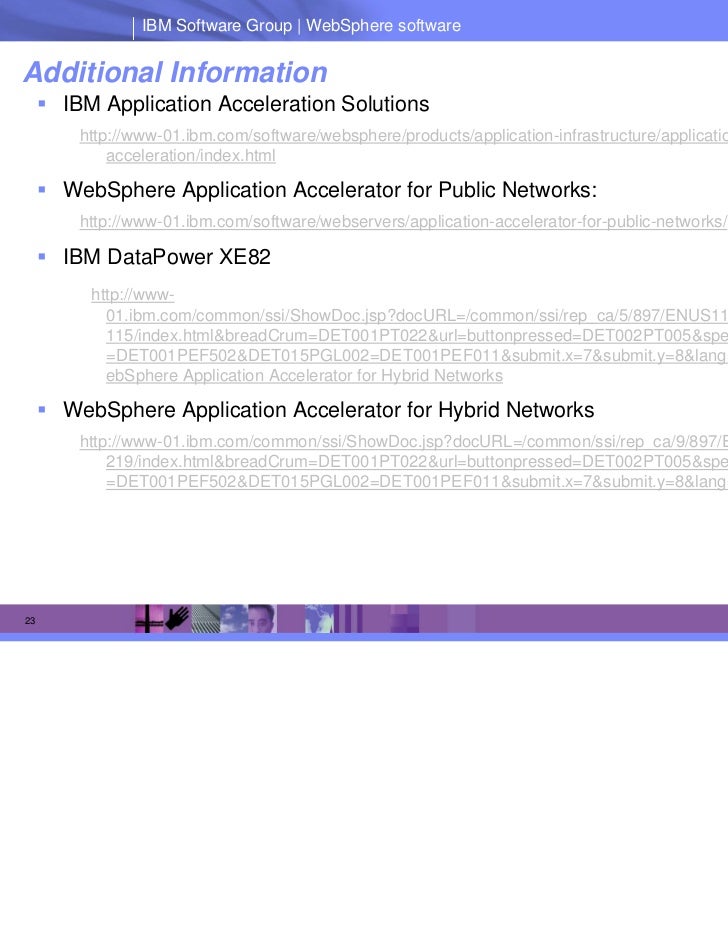Screen dimensions: 728x943
Task: Open the application-accelerator-for-public-networks URL link
Action: (403, 221)
